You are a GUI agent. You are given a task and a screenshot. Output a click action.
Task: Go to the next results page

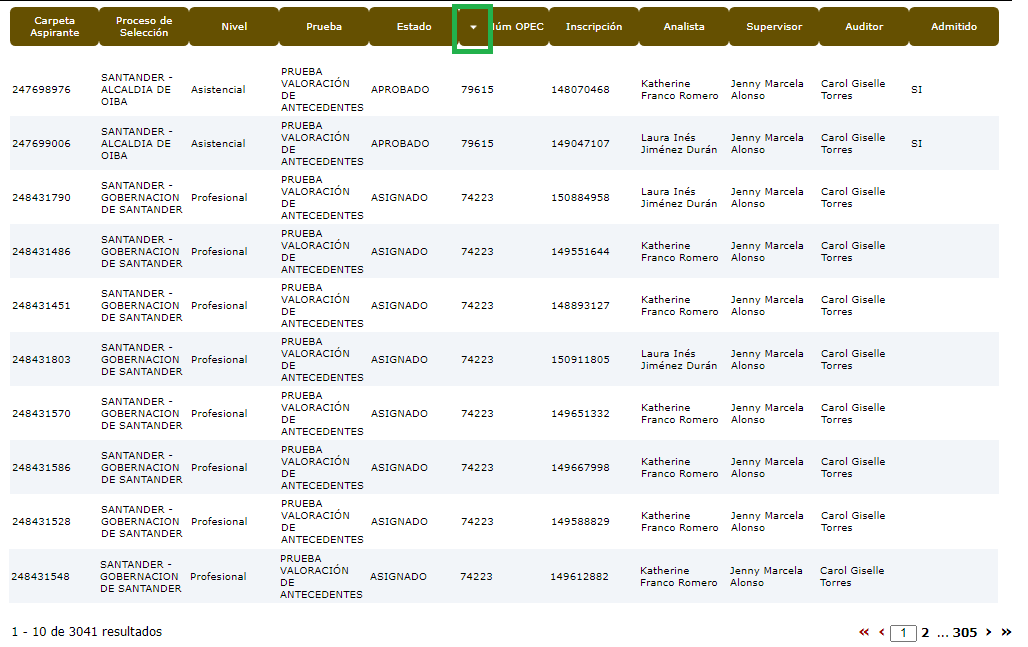point(989,632)
